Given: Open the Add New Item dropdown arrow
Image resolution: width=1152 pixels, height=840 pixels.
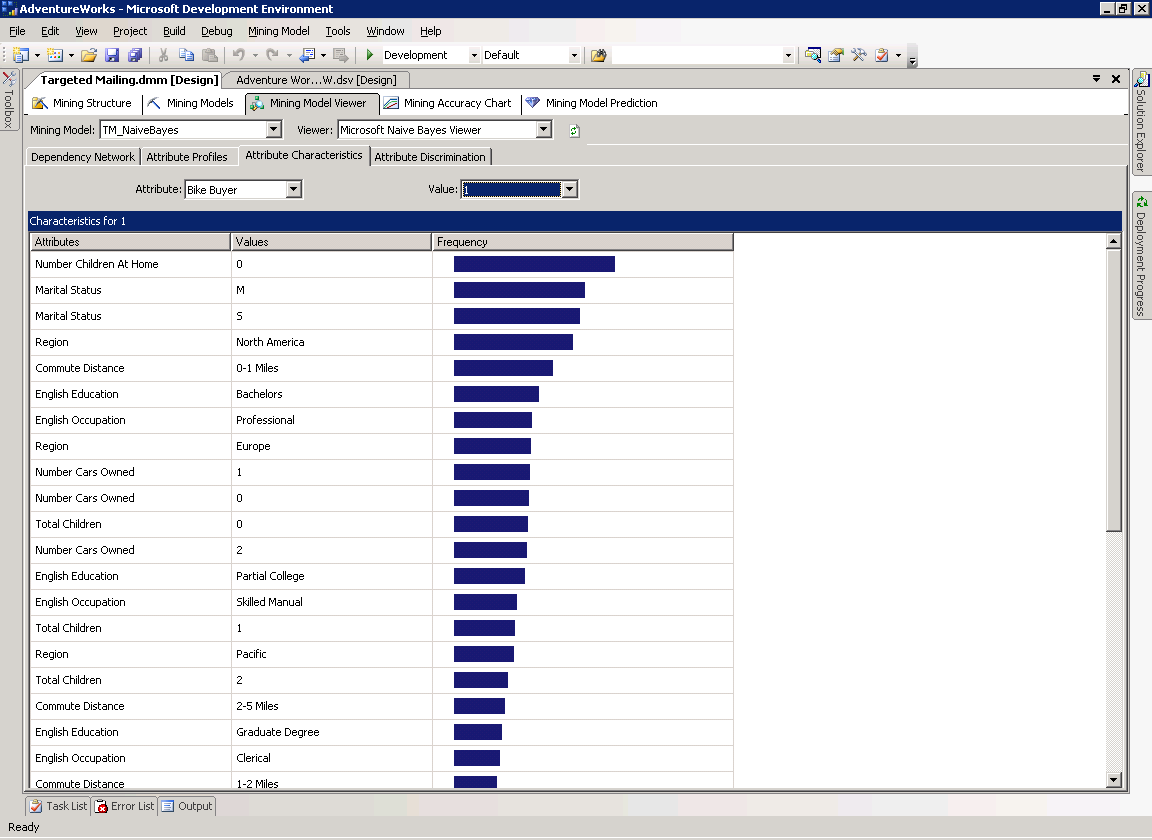Looking at the screenshot, I should 71,55.
